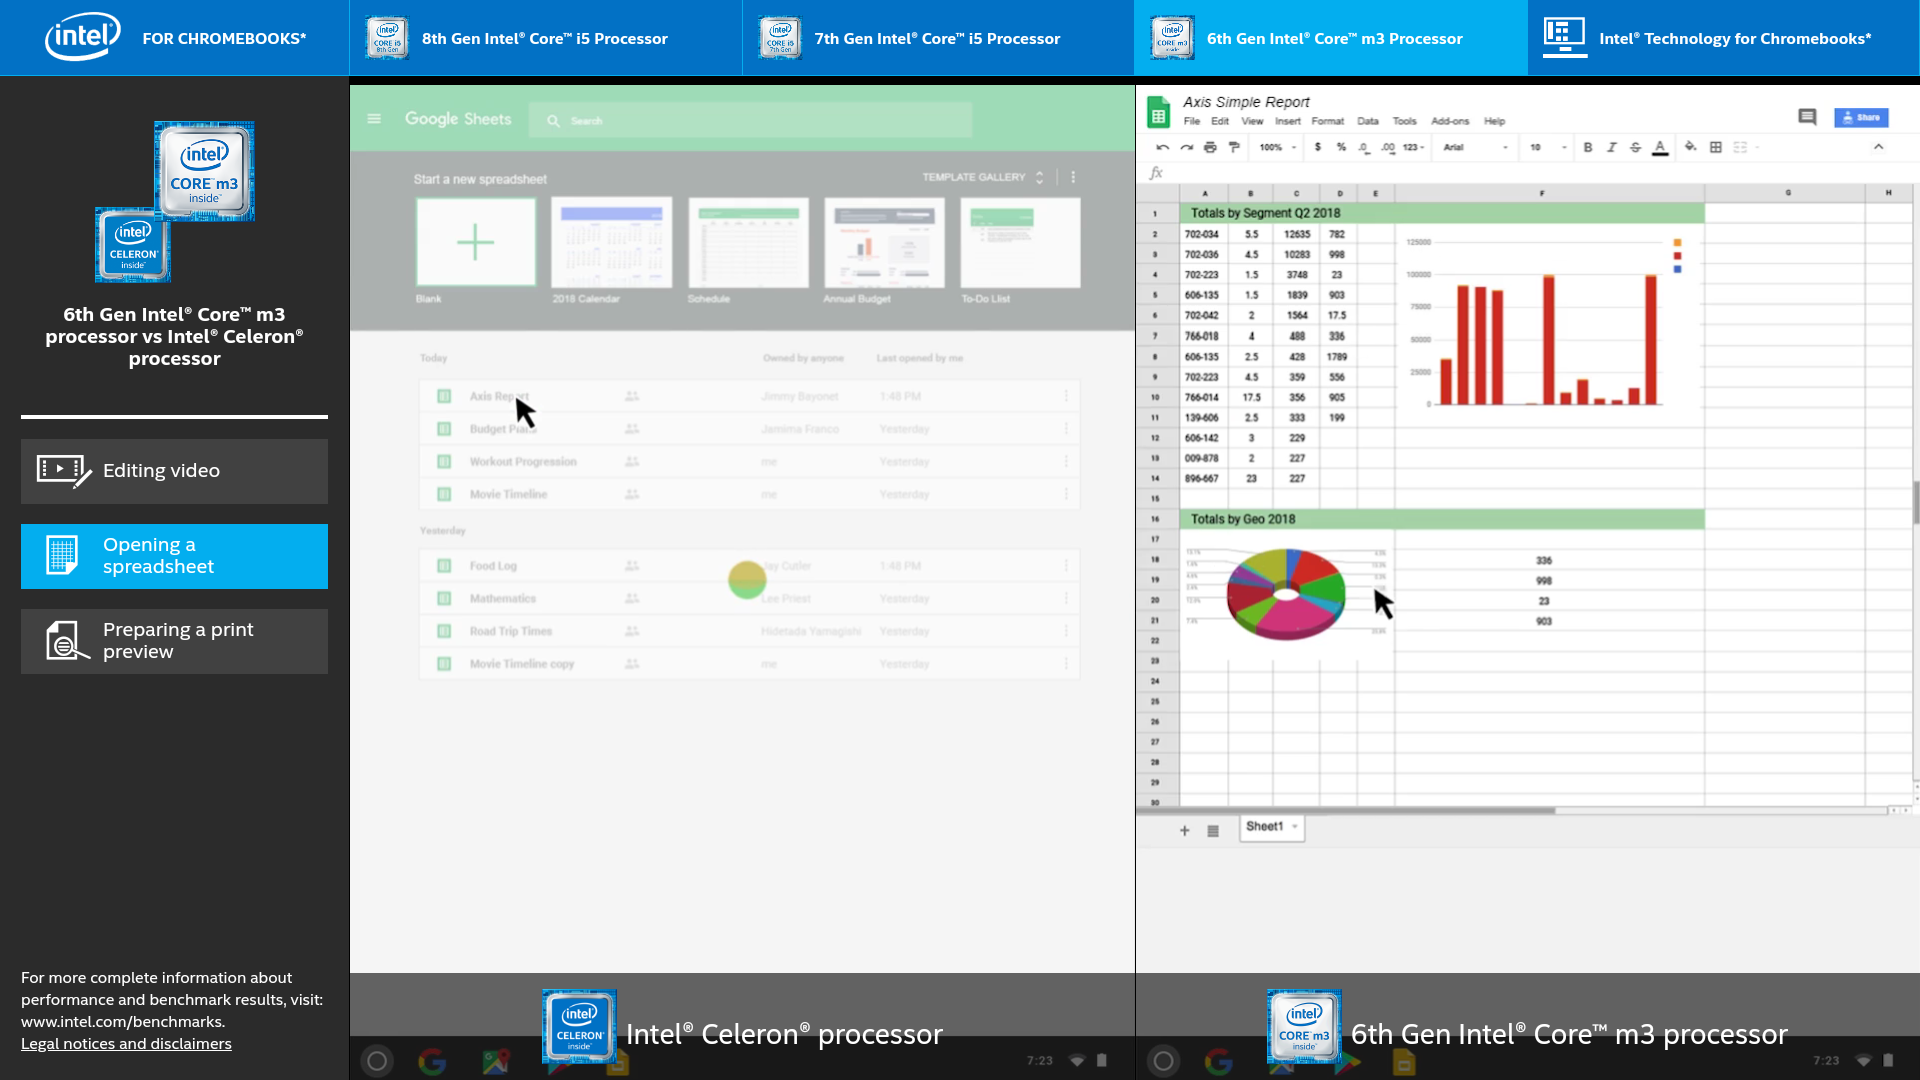Open the Workout Progression file
This screenshot has height=1080, width=1920.
749,462
